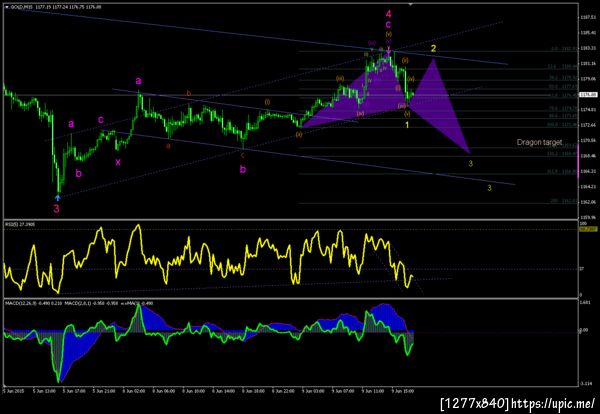Click the GOLD symbol title with OHLC prices
600x414 pixels.
(x=54, y=7)
